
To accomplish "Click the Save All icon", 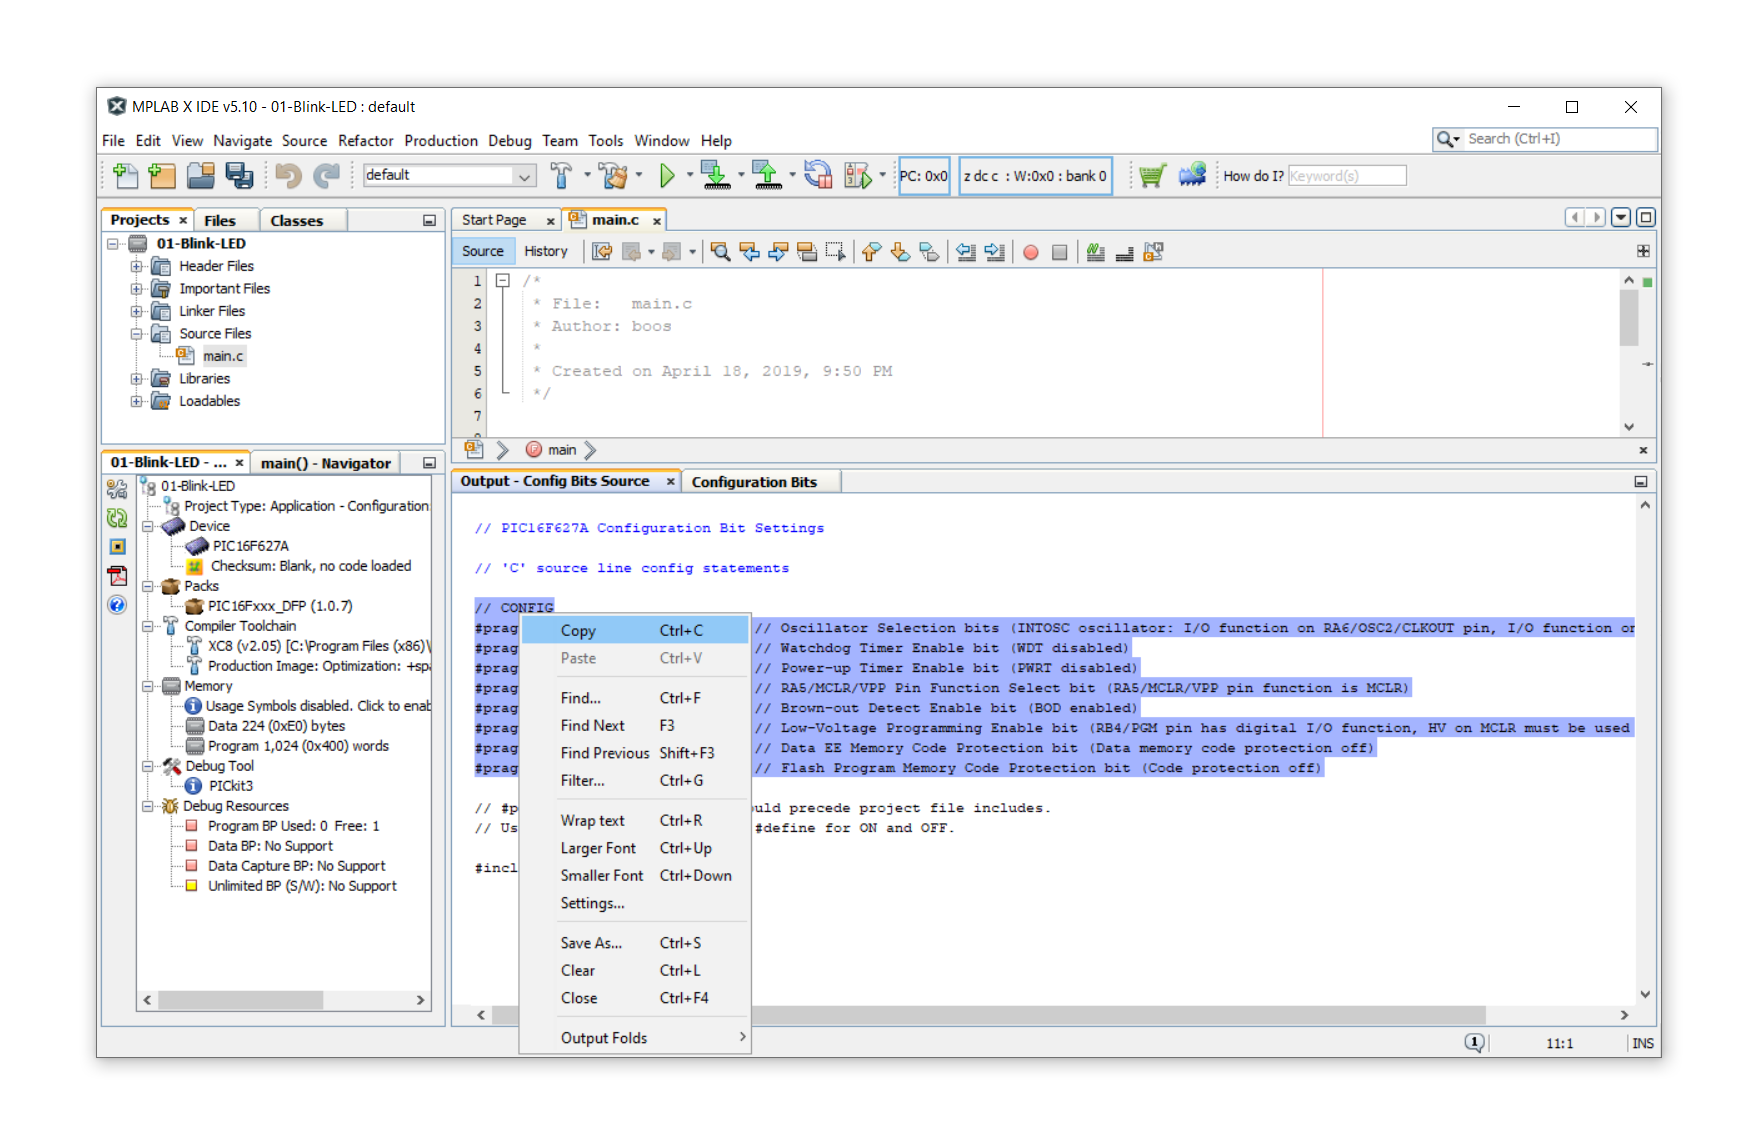I will [239, 176].
